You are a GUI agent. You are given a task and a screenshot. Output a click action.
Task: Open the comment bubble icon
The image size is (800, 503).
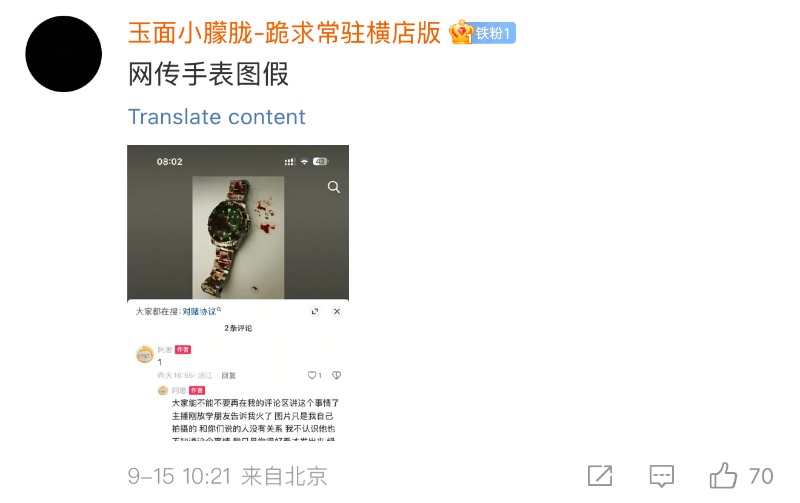coord(662,476)
